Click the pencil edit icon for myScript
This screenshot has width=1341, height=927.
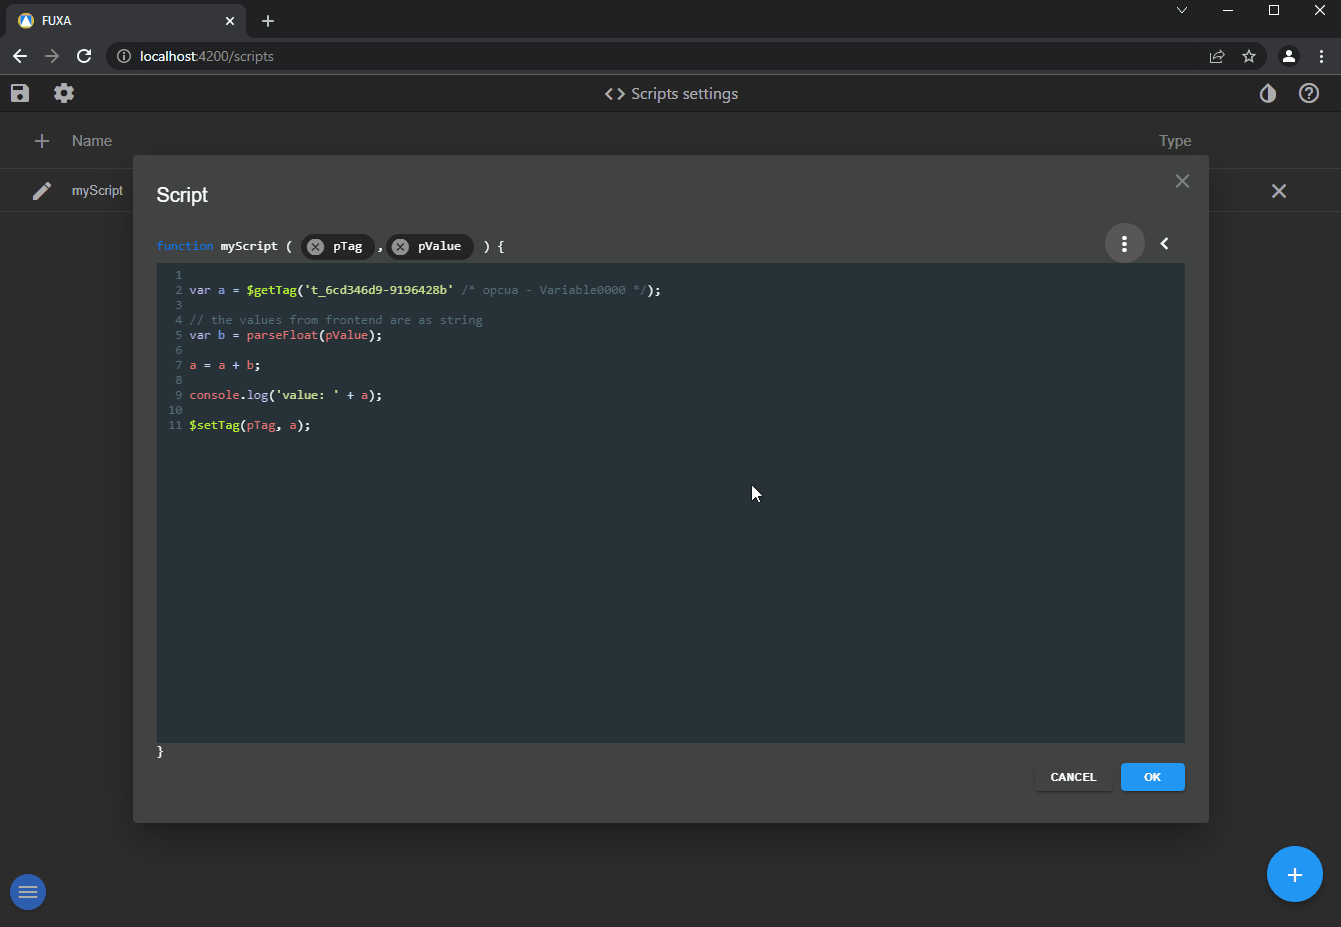click(x=42, y=191)
